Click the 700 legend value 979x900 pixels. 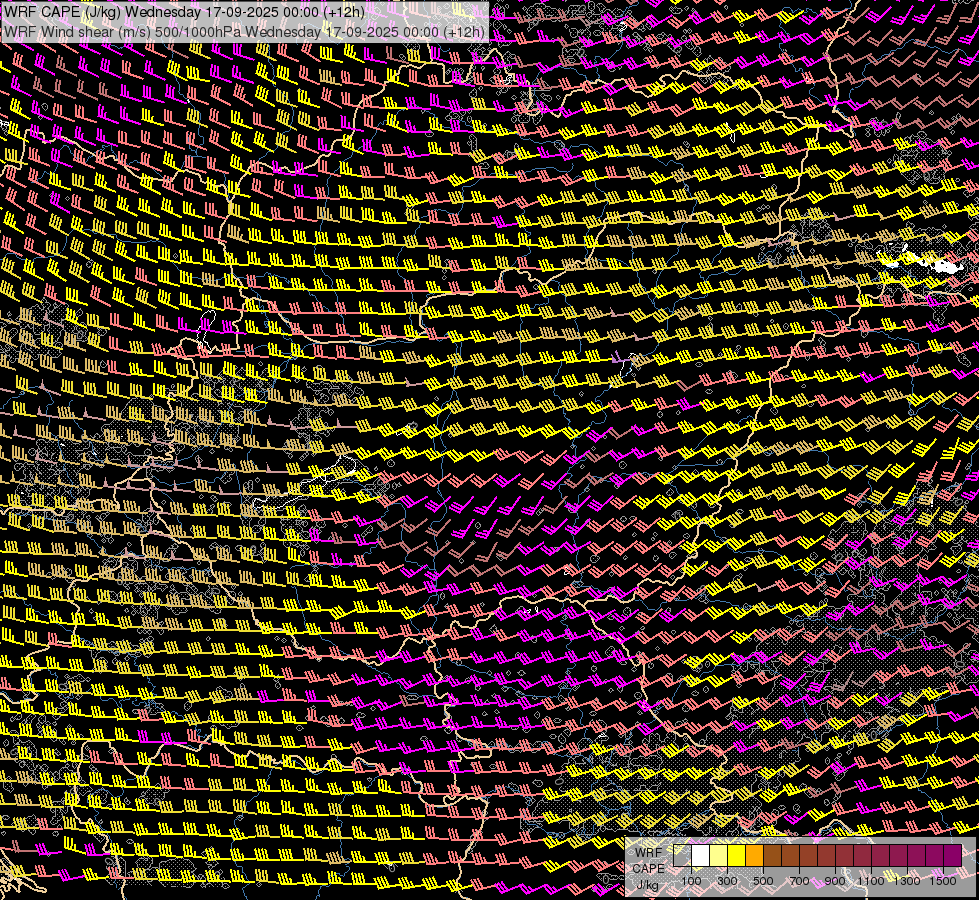[x=799, y=881]
